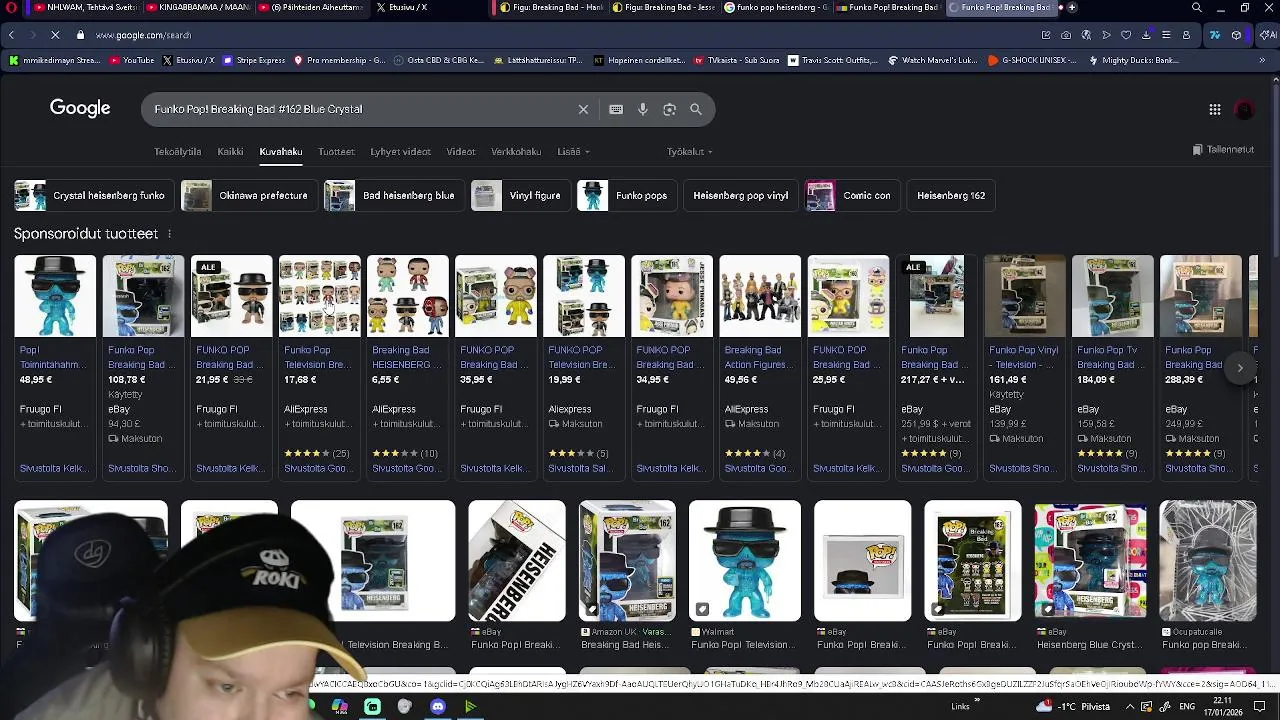The width and height of the screenshot is (1280, 720).
Task: Filter by the Funko pops chip
Action: [626, 196]
